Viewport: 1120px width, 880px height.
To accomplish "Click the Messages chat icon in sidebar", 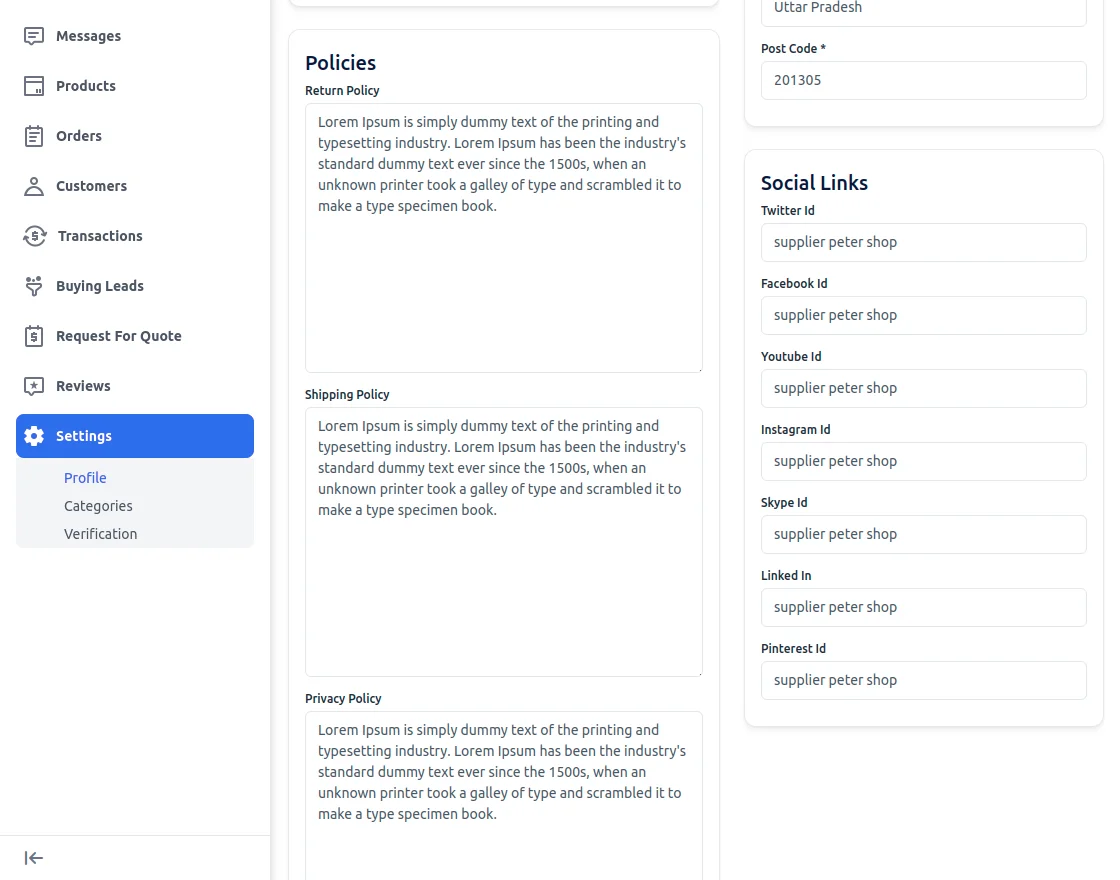I will coord(34,36).
